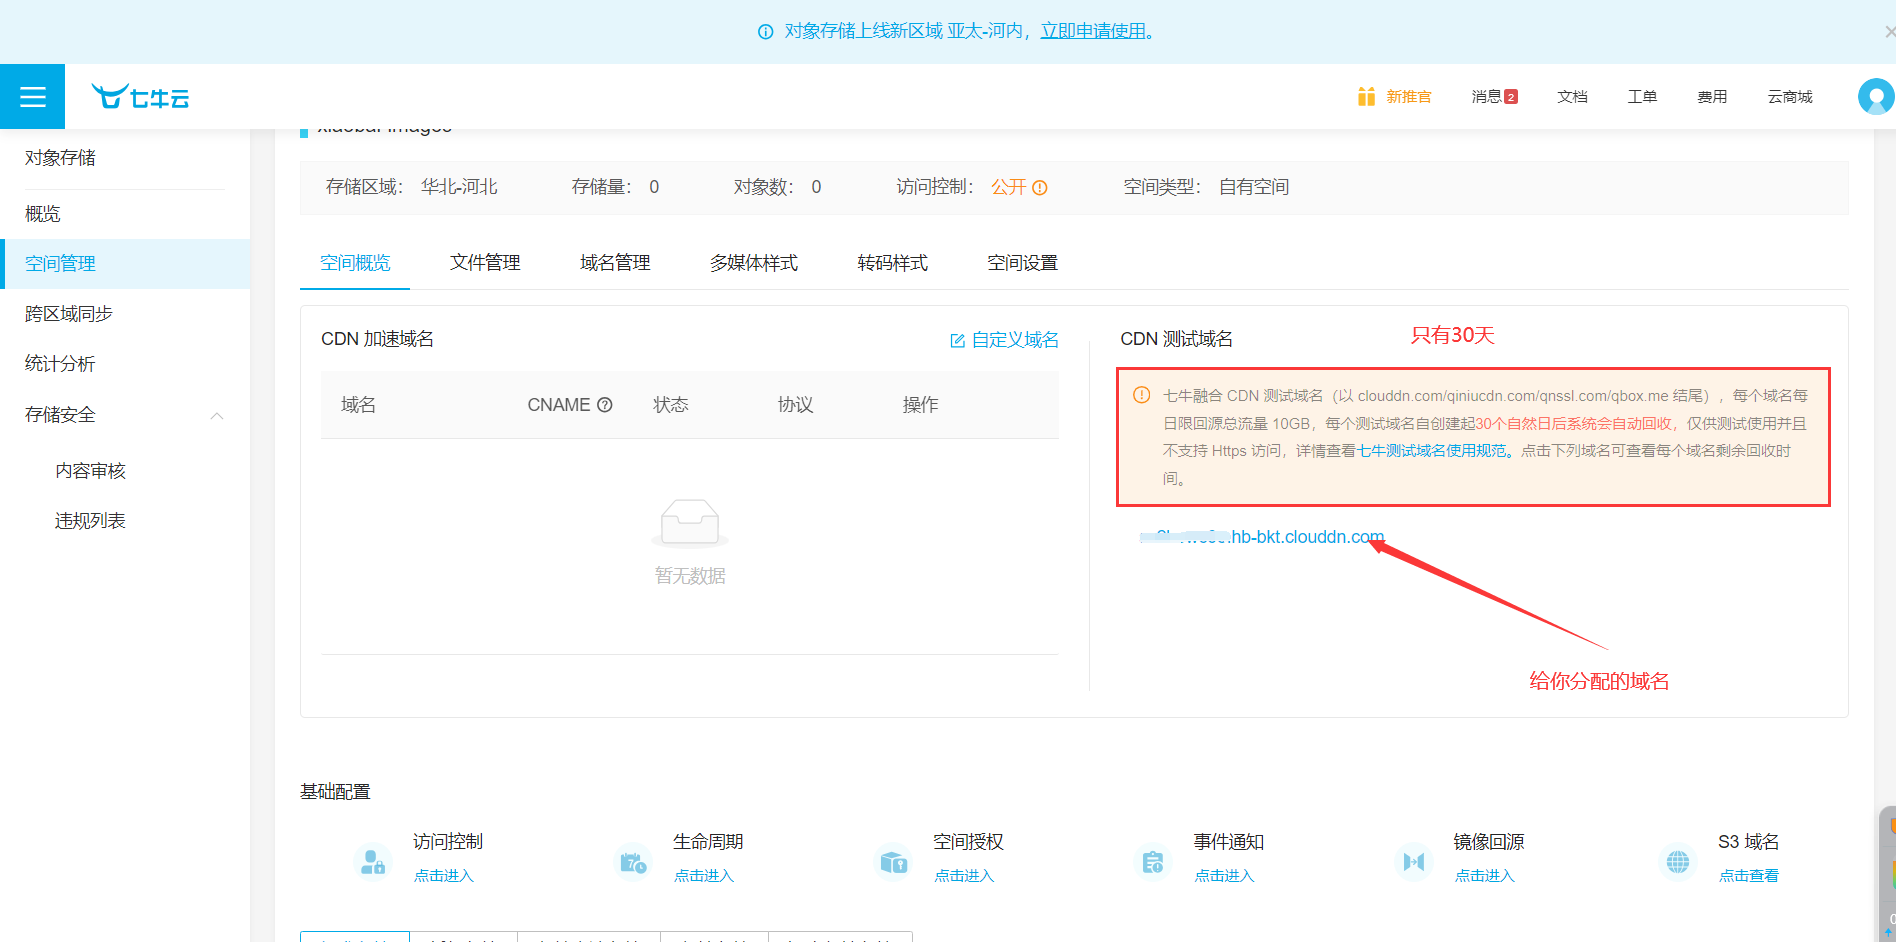Click the info icon next to 公开
1896x942 pixels.
(1040, 188)
